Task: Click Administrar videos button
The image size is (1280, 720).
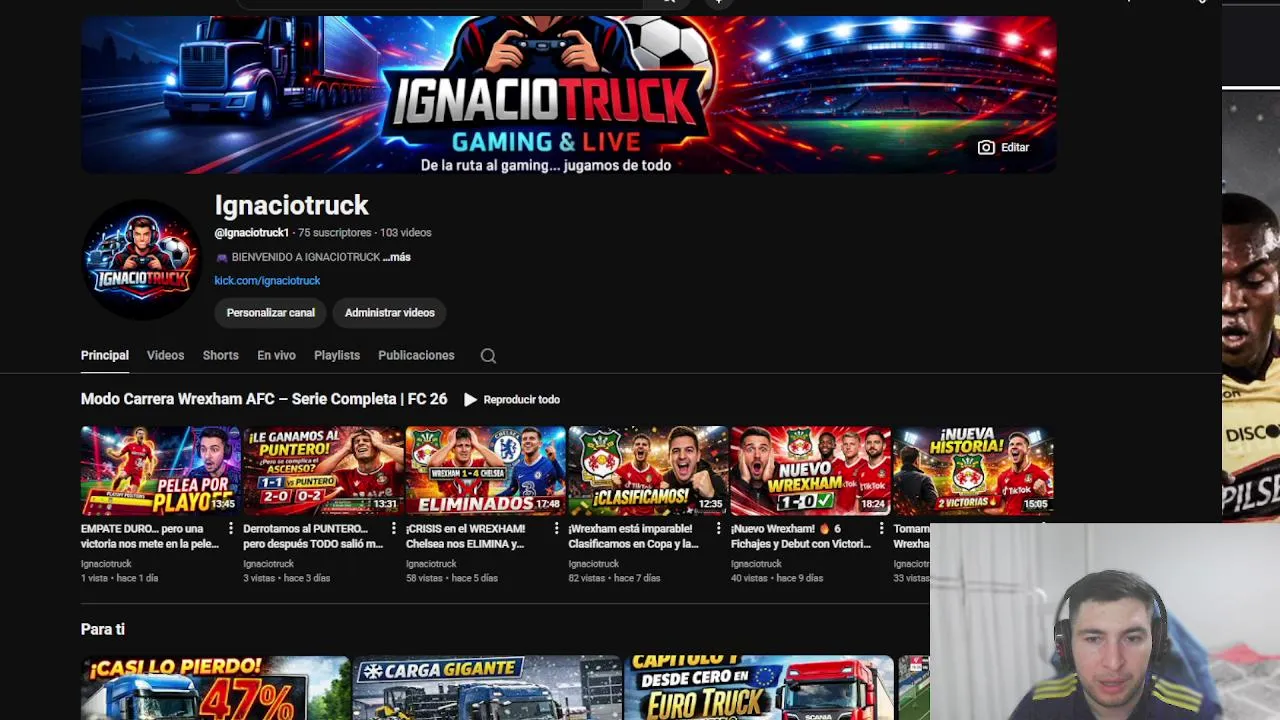Action: [389, 313]
